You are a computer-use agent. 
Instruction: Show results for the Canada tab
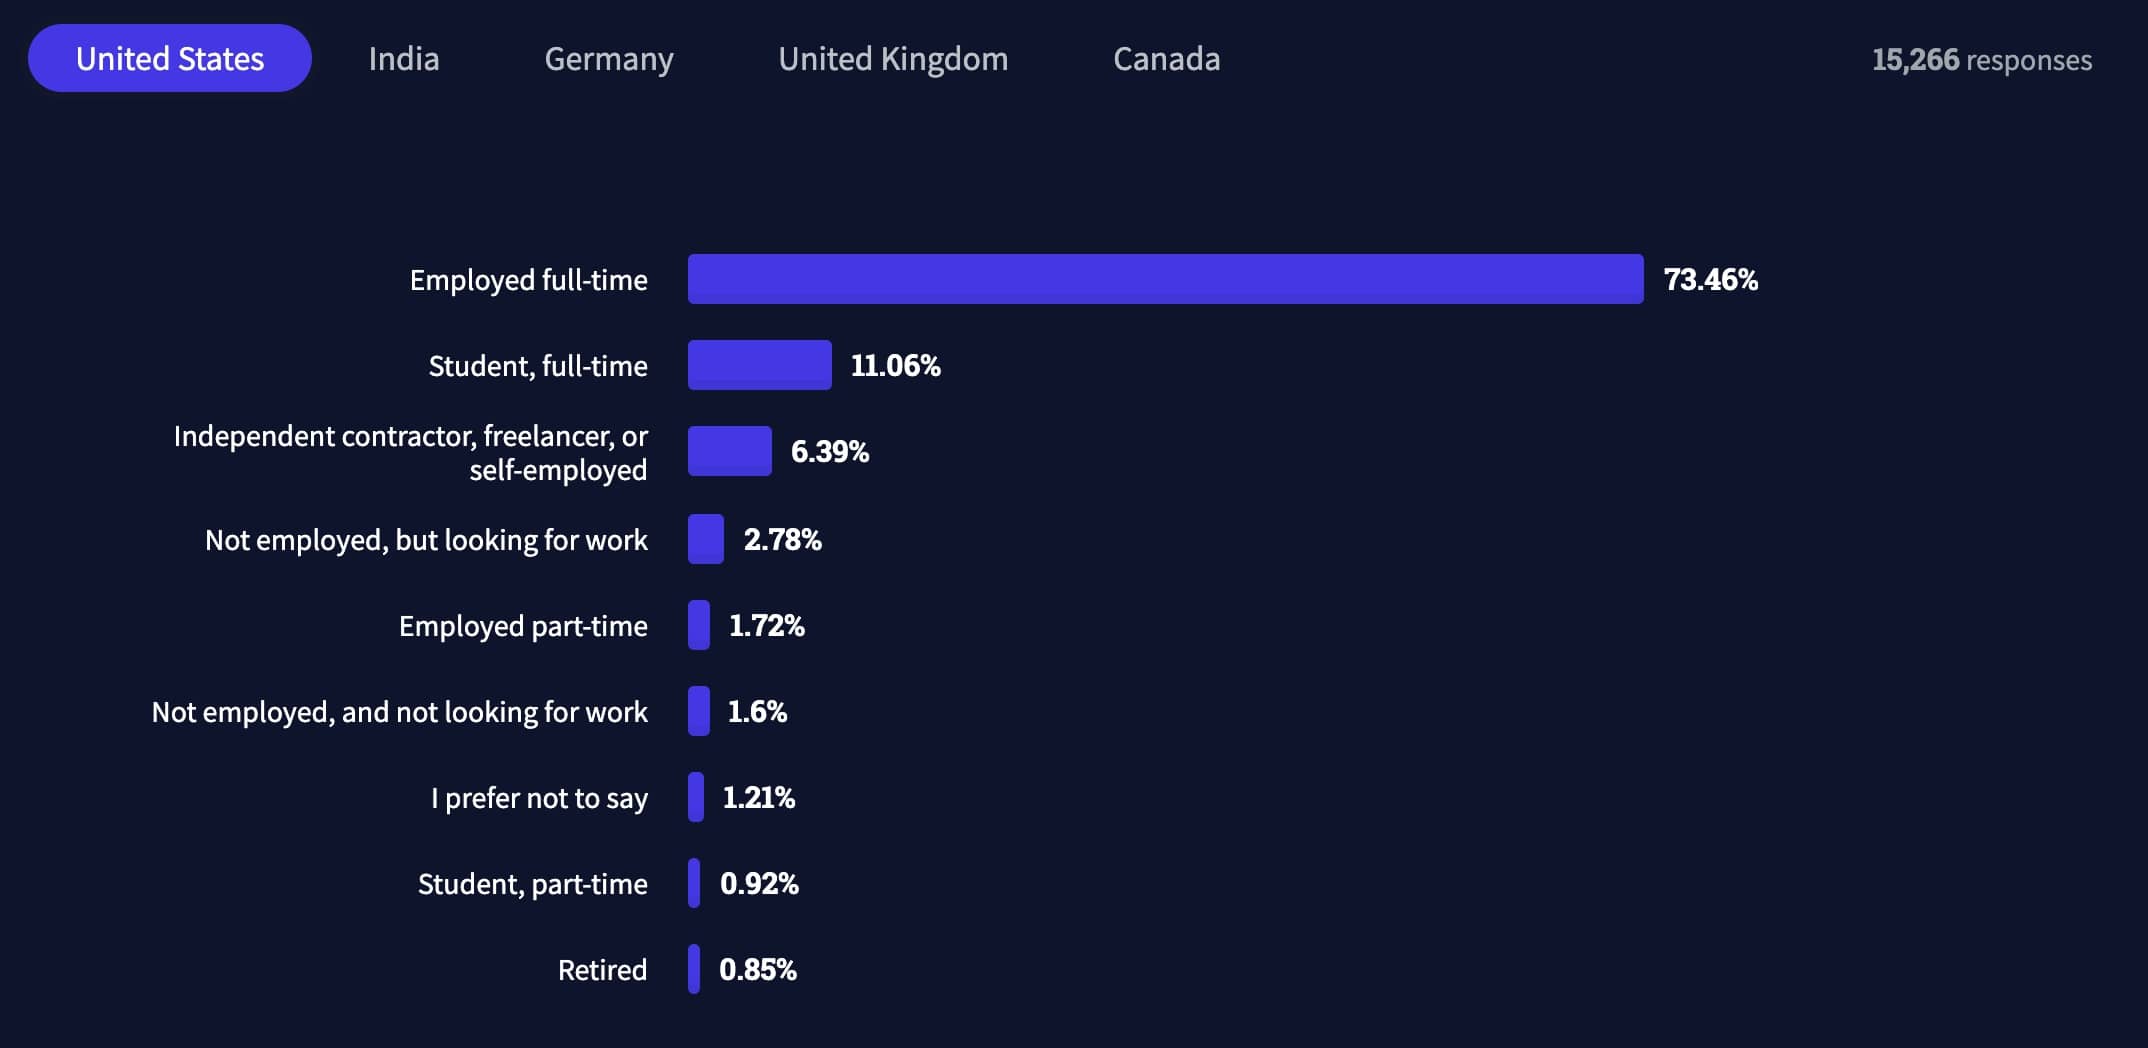tap(1166, 59)
